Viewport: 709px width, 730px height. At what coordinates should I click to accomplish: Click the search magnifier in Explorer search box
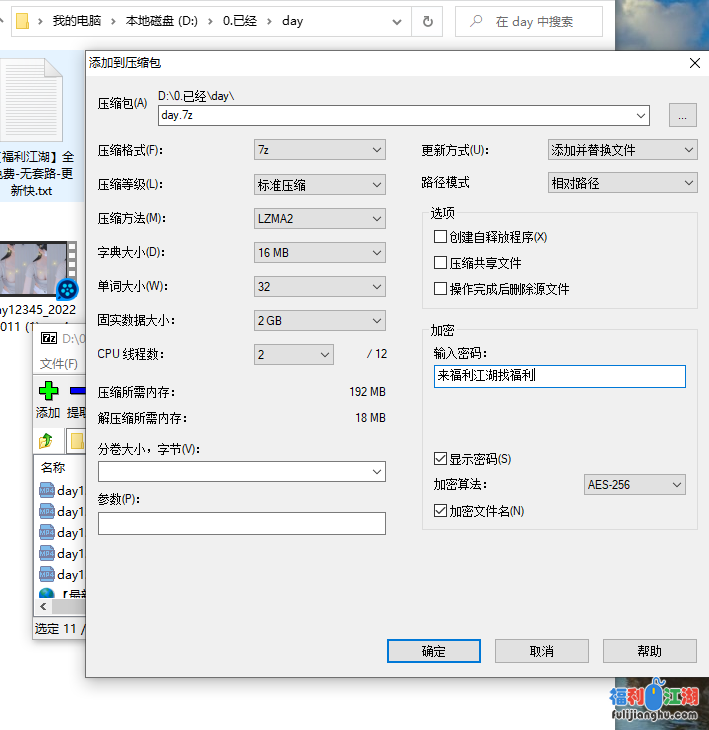click(476, 21)
